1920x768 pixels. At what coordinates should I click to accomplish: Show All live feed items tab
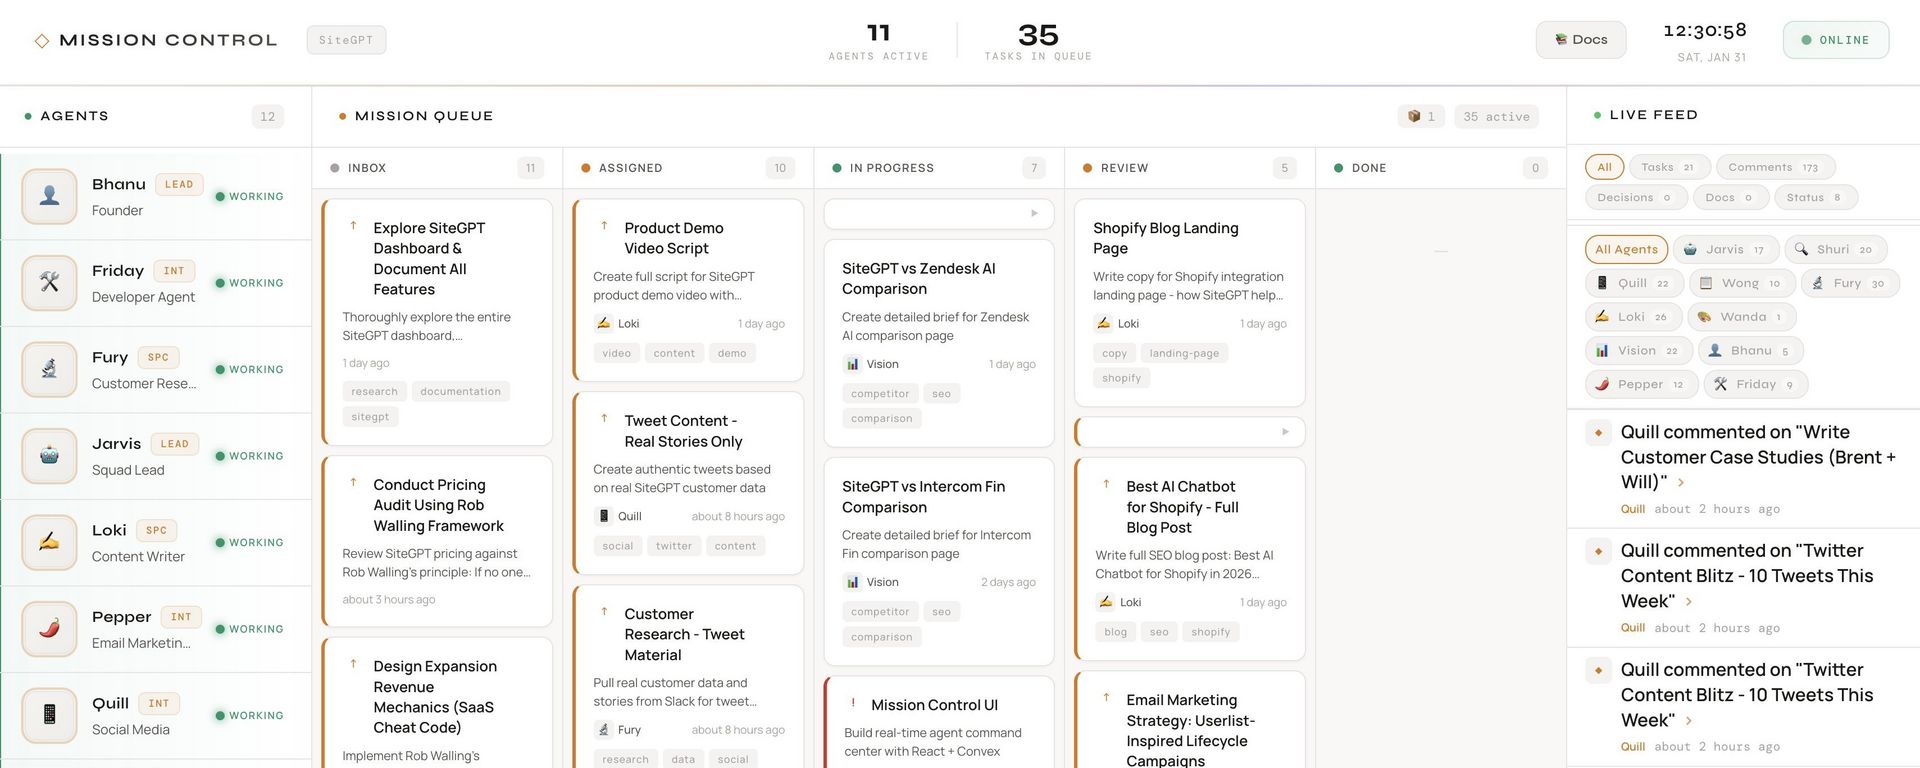[1604, 167]
